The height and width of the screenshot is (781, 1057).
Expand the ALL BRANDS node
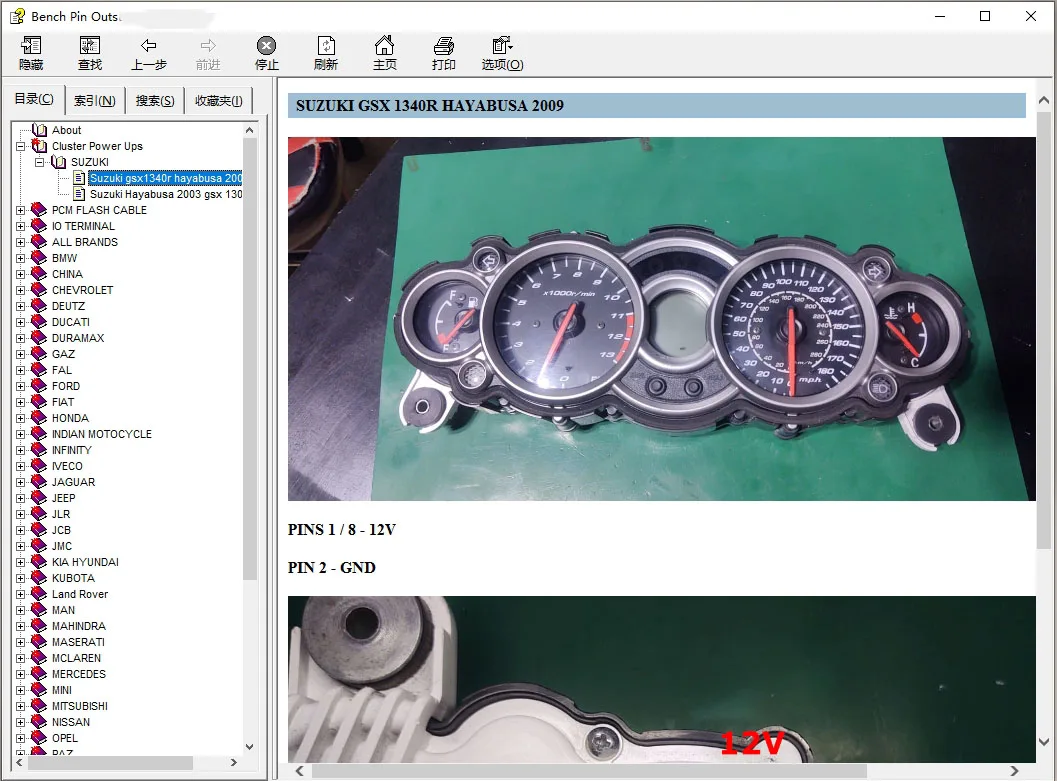pyautogui.click(x=20, y=243)
